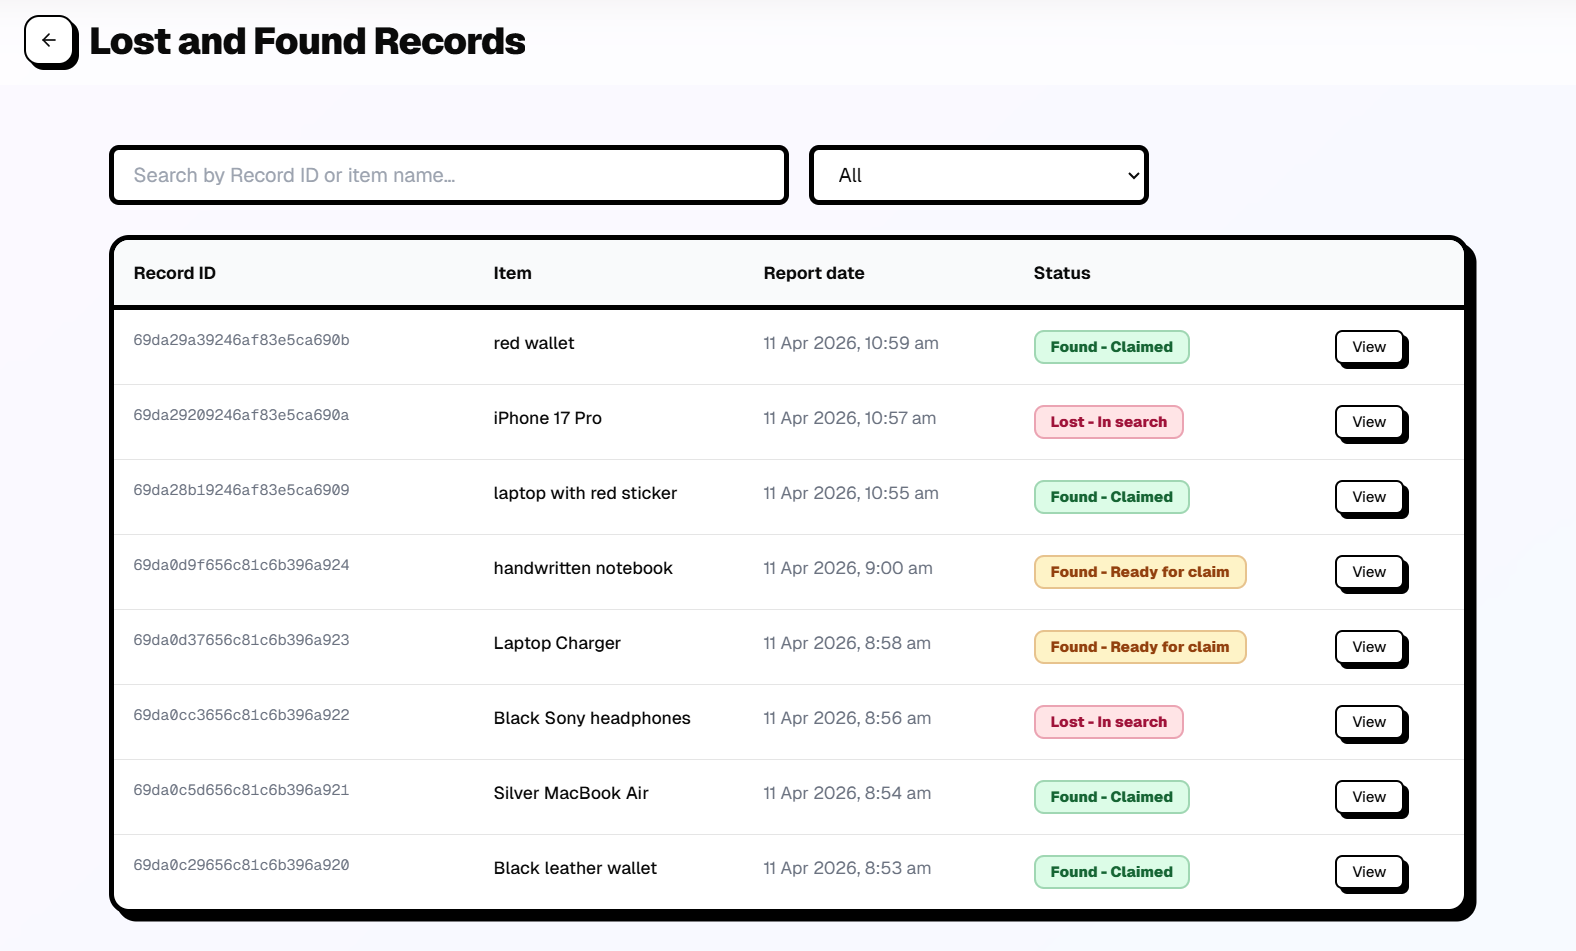This screenshot has height=951, width=1576.
Task: View the Black leather wallet record
Action: (1369, 872)
